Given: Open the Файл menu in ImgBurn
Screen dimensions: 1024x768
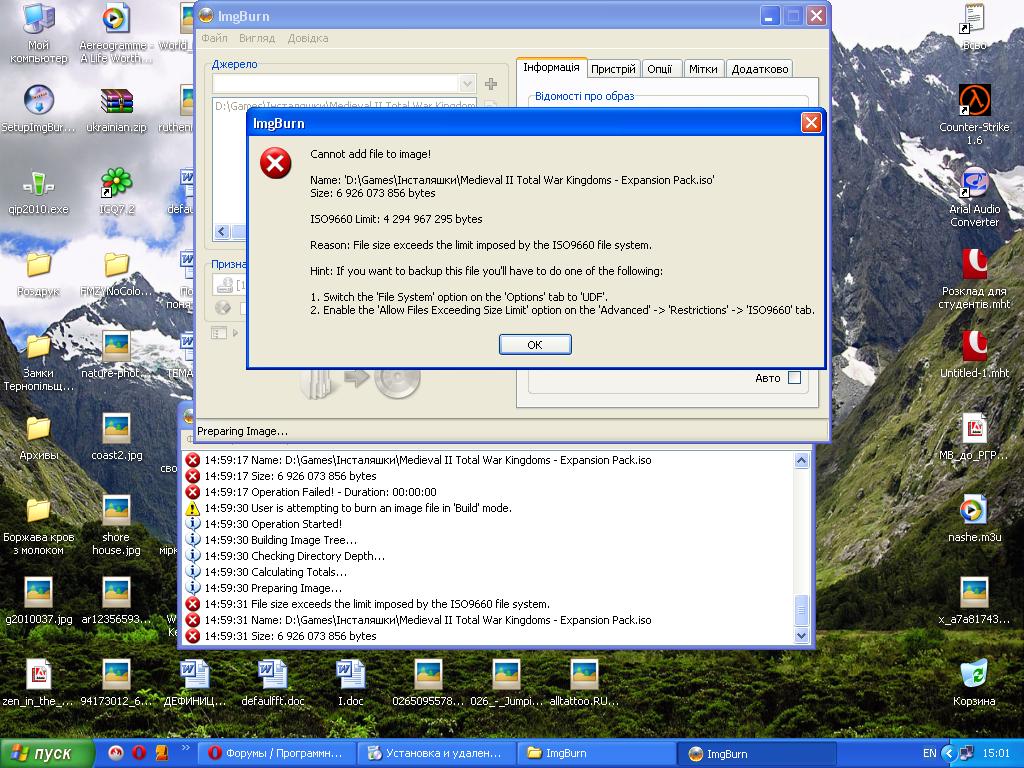Looking at the screenshot, I should (214, 38).
